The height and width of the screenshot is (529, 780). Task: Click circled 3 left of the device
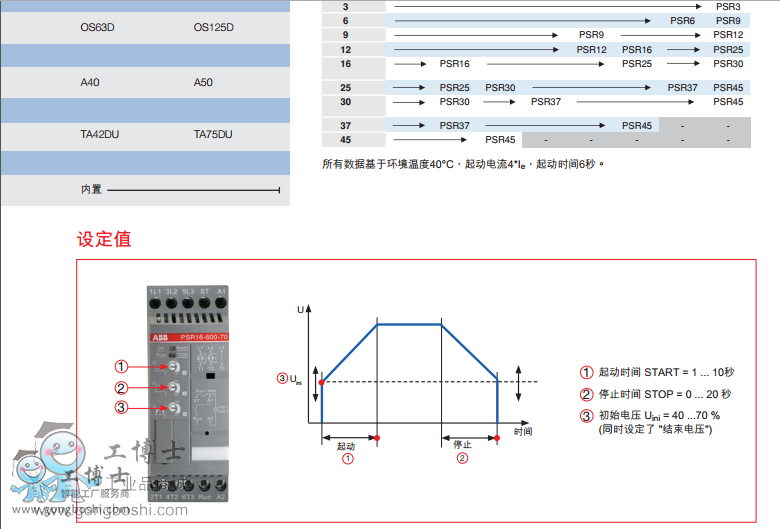pyautogui.click(x=121, y=407)
